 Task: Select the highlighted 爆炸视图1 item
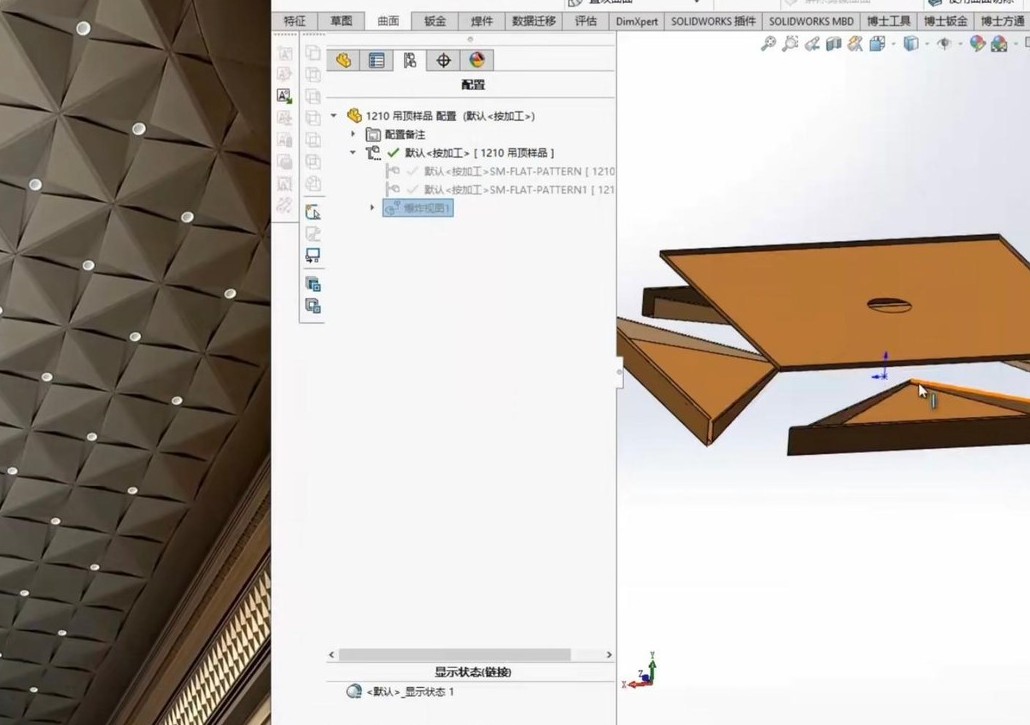418,208
